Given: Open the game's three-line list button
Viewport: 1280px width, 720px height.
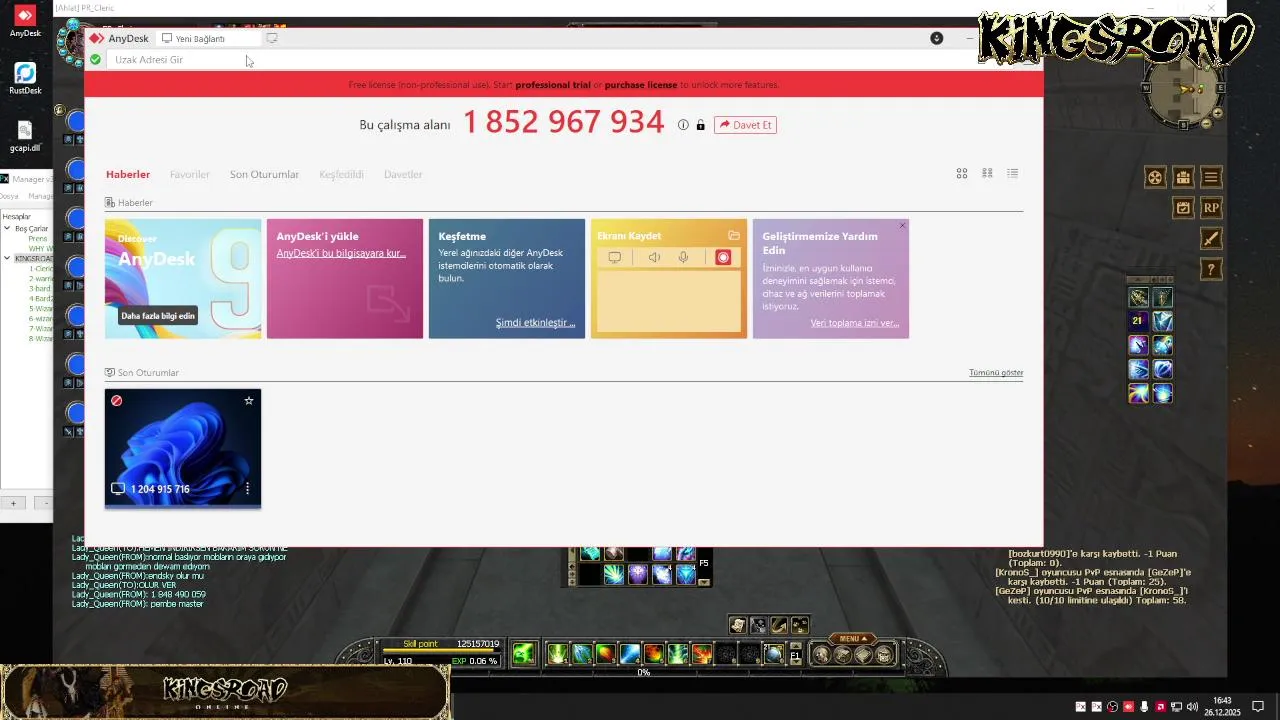Looking at the screenshot, I should 1211,177.
